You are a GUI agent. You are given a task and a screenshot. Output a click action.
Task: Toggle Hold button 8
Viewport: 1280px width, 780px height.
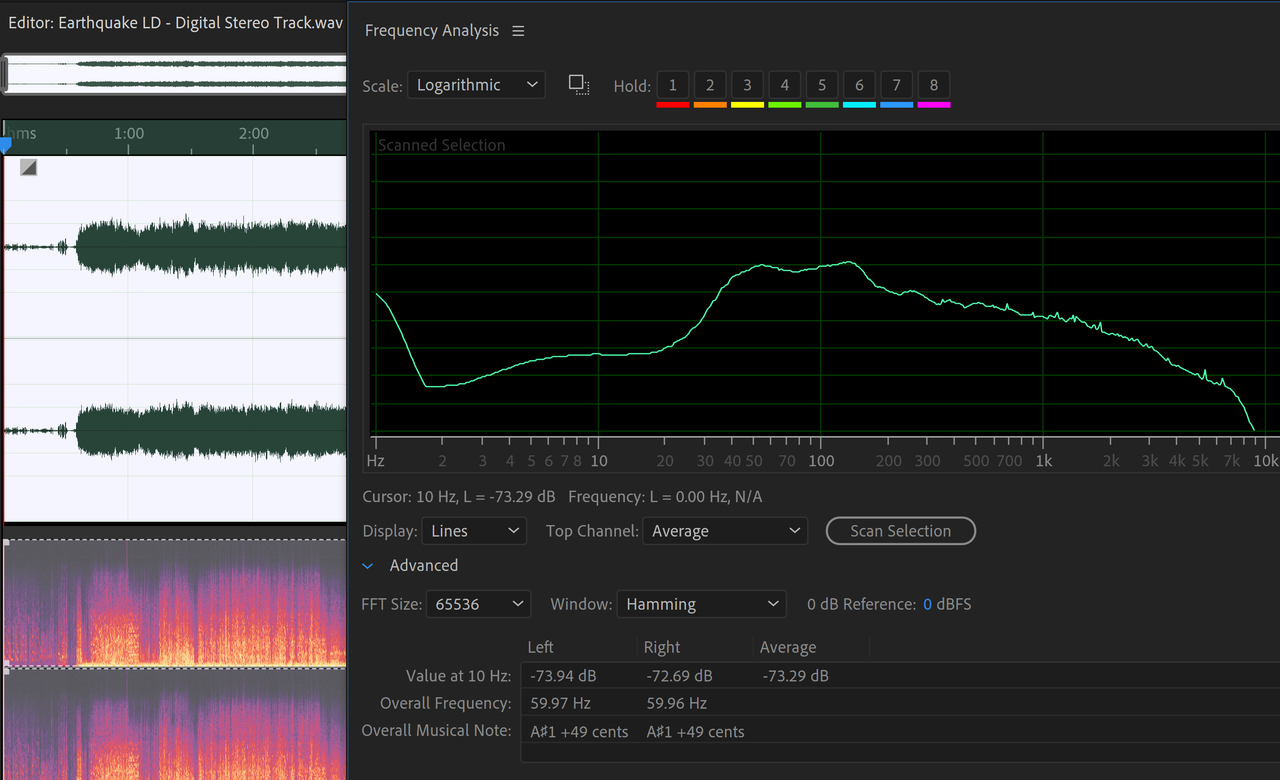pyautogui.click(x=934, y=85)
